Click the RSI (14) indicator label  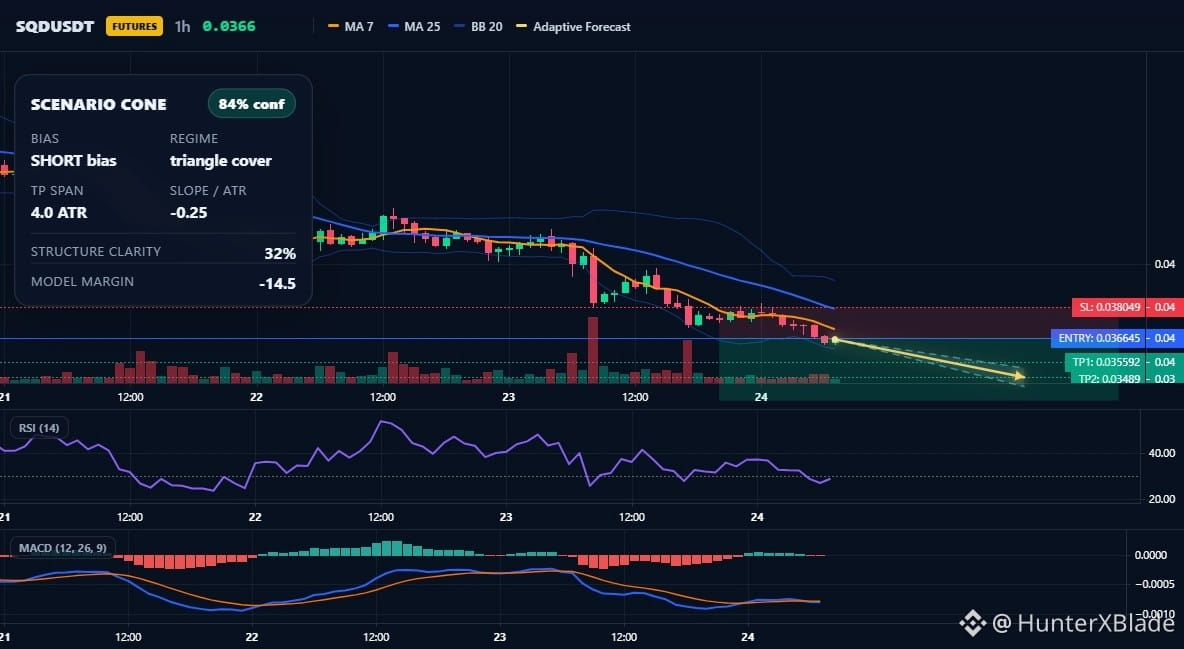pyautogui.click(x=39, y=428)
